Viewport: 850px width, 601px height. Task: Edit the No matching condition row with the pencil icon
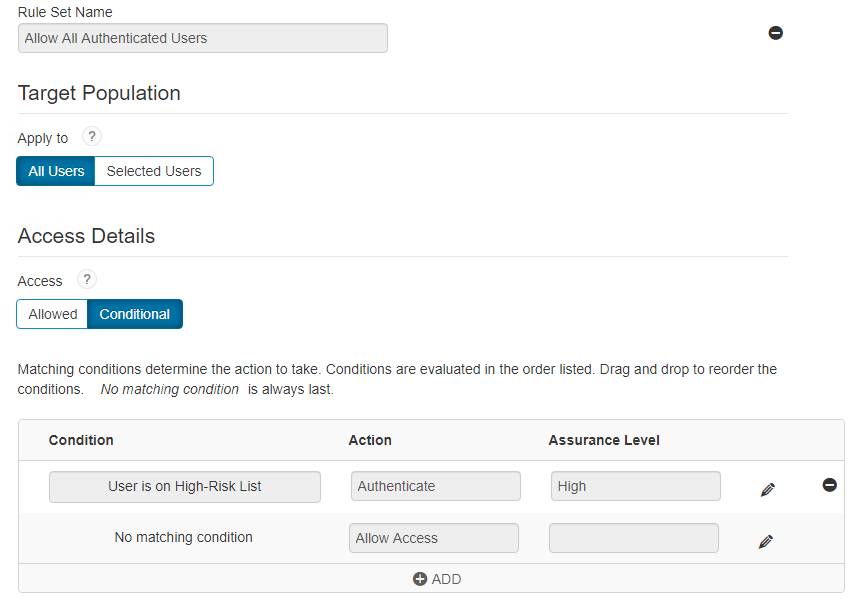coord(766,541)
